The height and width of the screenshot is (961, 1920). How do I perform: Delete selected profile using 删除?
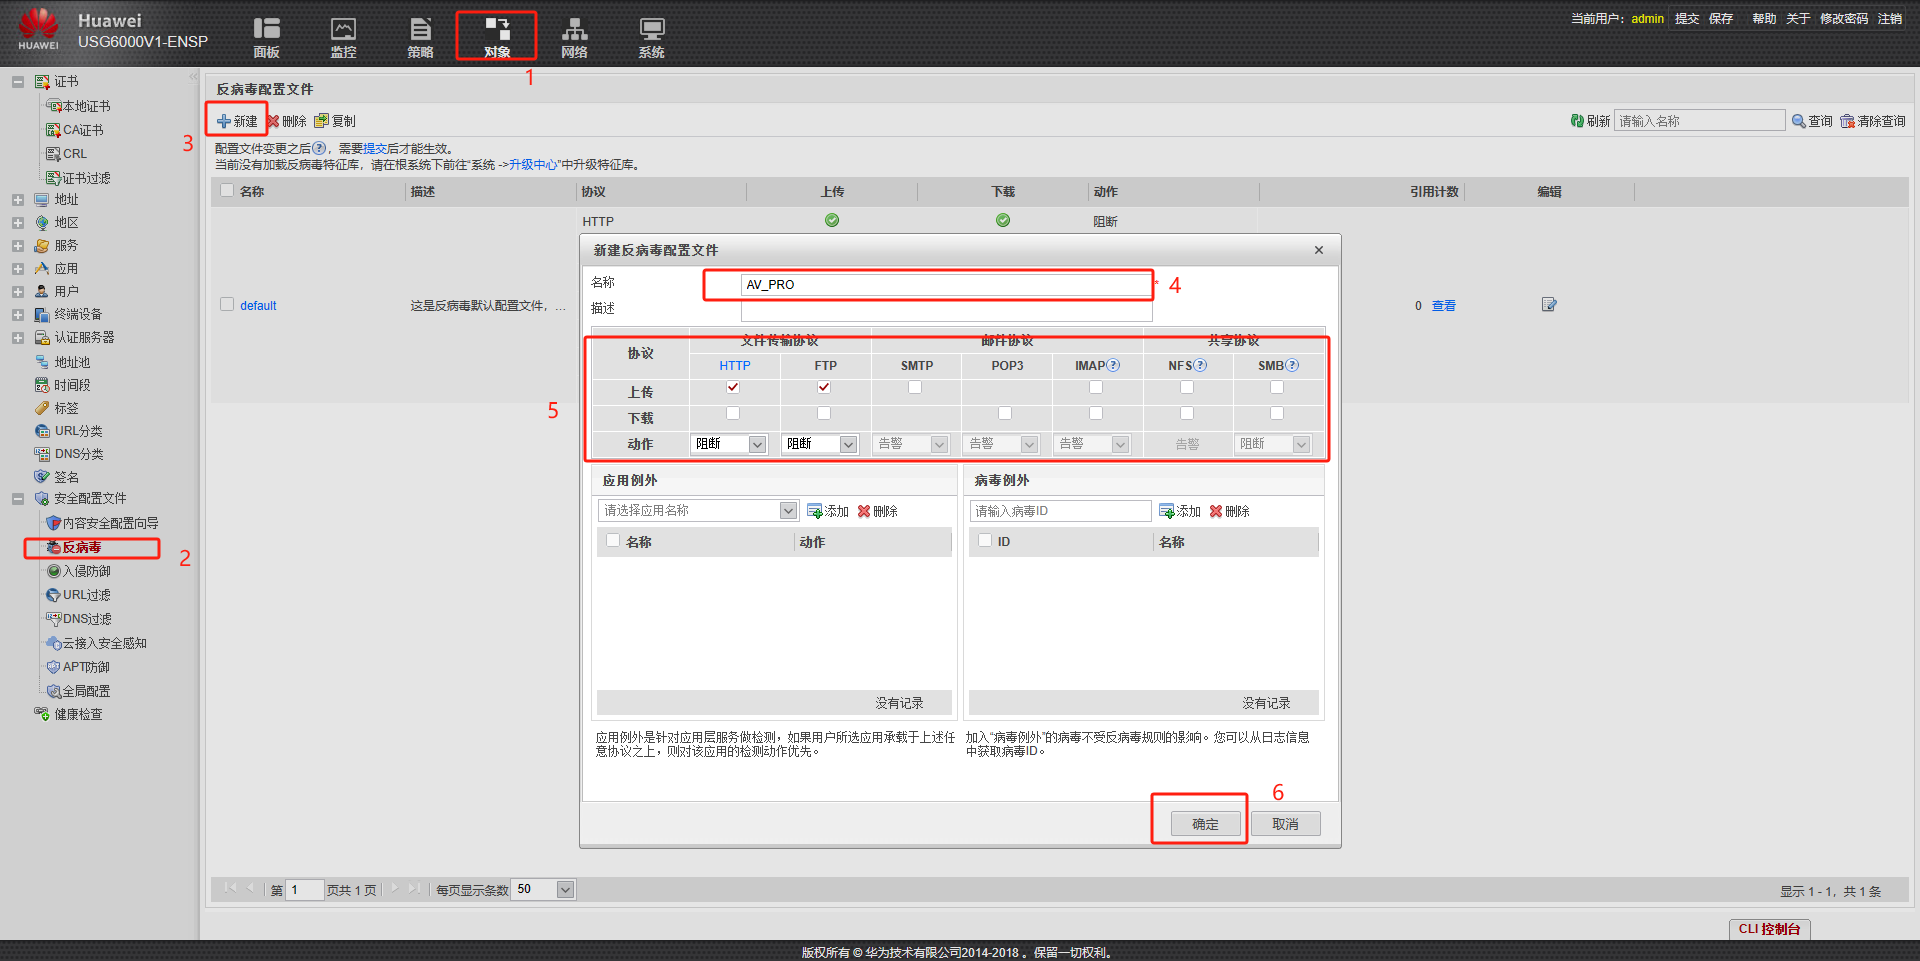pos(288,120)
